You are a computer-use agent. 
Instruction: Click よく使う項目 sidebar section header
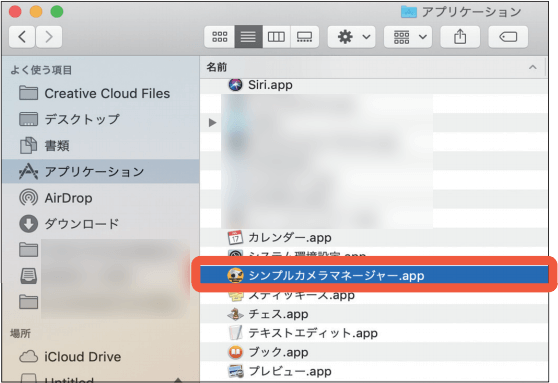click(x=41, y=70)
